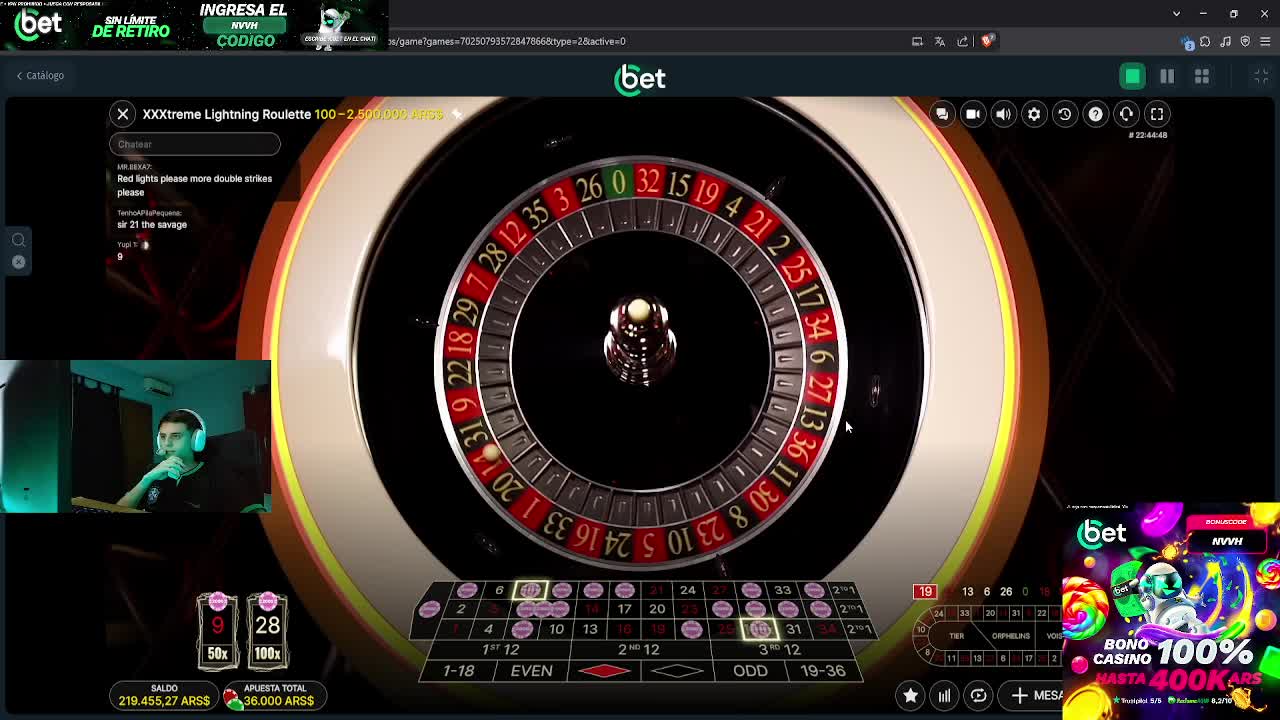Open the extension with blue badge 3
This screenshot has width=1280, height=720.
coord(1187,42)
